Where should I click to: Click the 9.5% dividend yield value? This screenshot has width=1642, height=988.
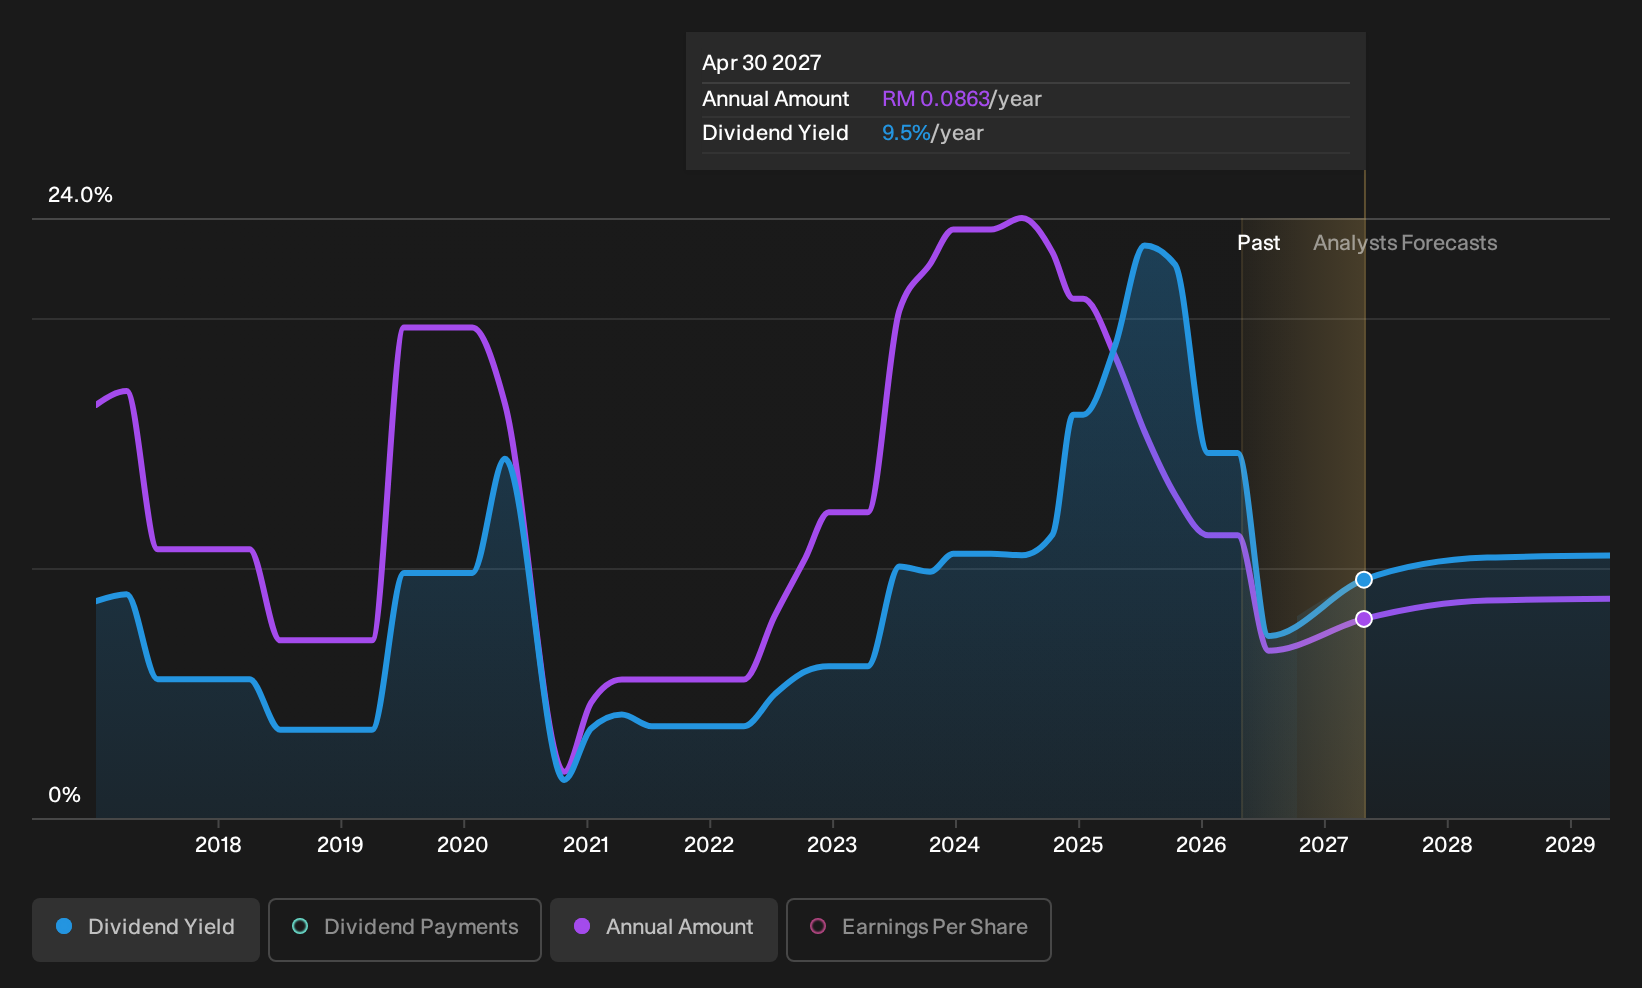point(906,133)
